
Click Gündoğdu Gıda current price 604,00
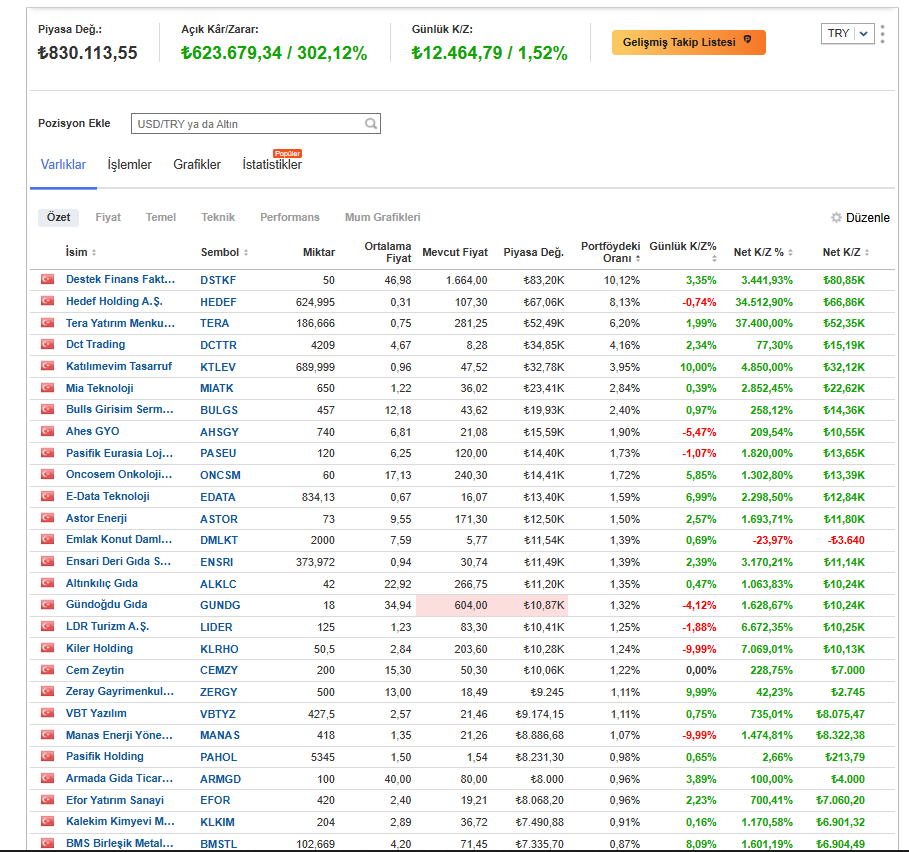pos(471,606)
